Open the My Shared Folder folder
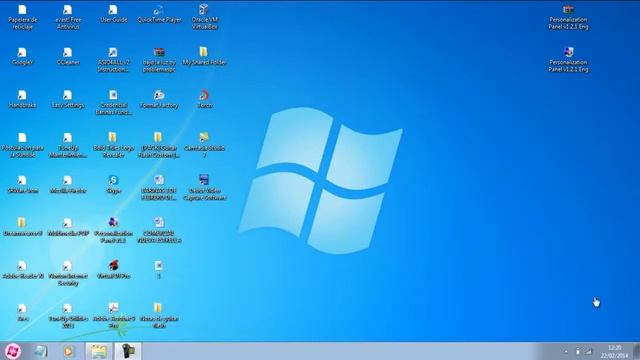The image size is (640, 360). coord(204,57)
